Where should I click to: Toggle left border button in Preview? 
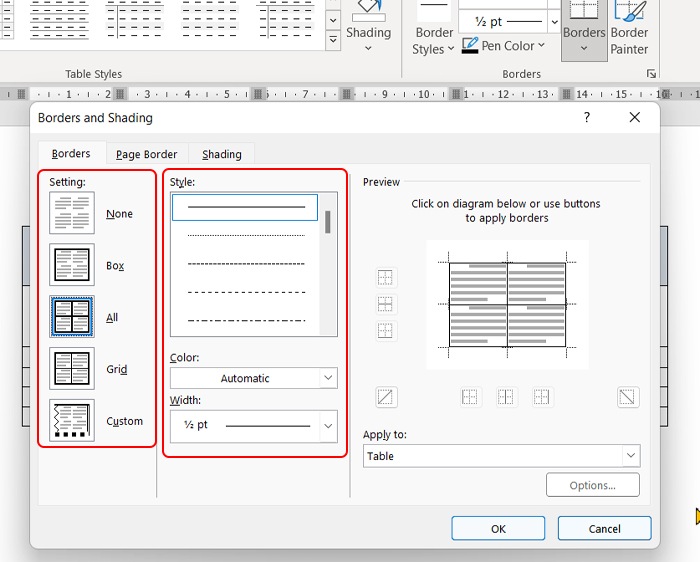(x=470, y=397)
